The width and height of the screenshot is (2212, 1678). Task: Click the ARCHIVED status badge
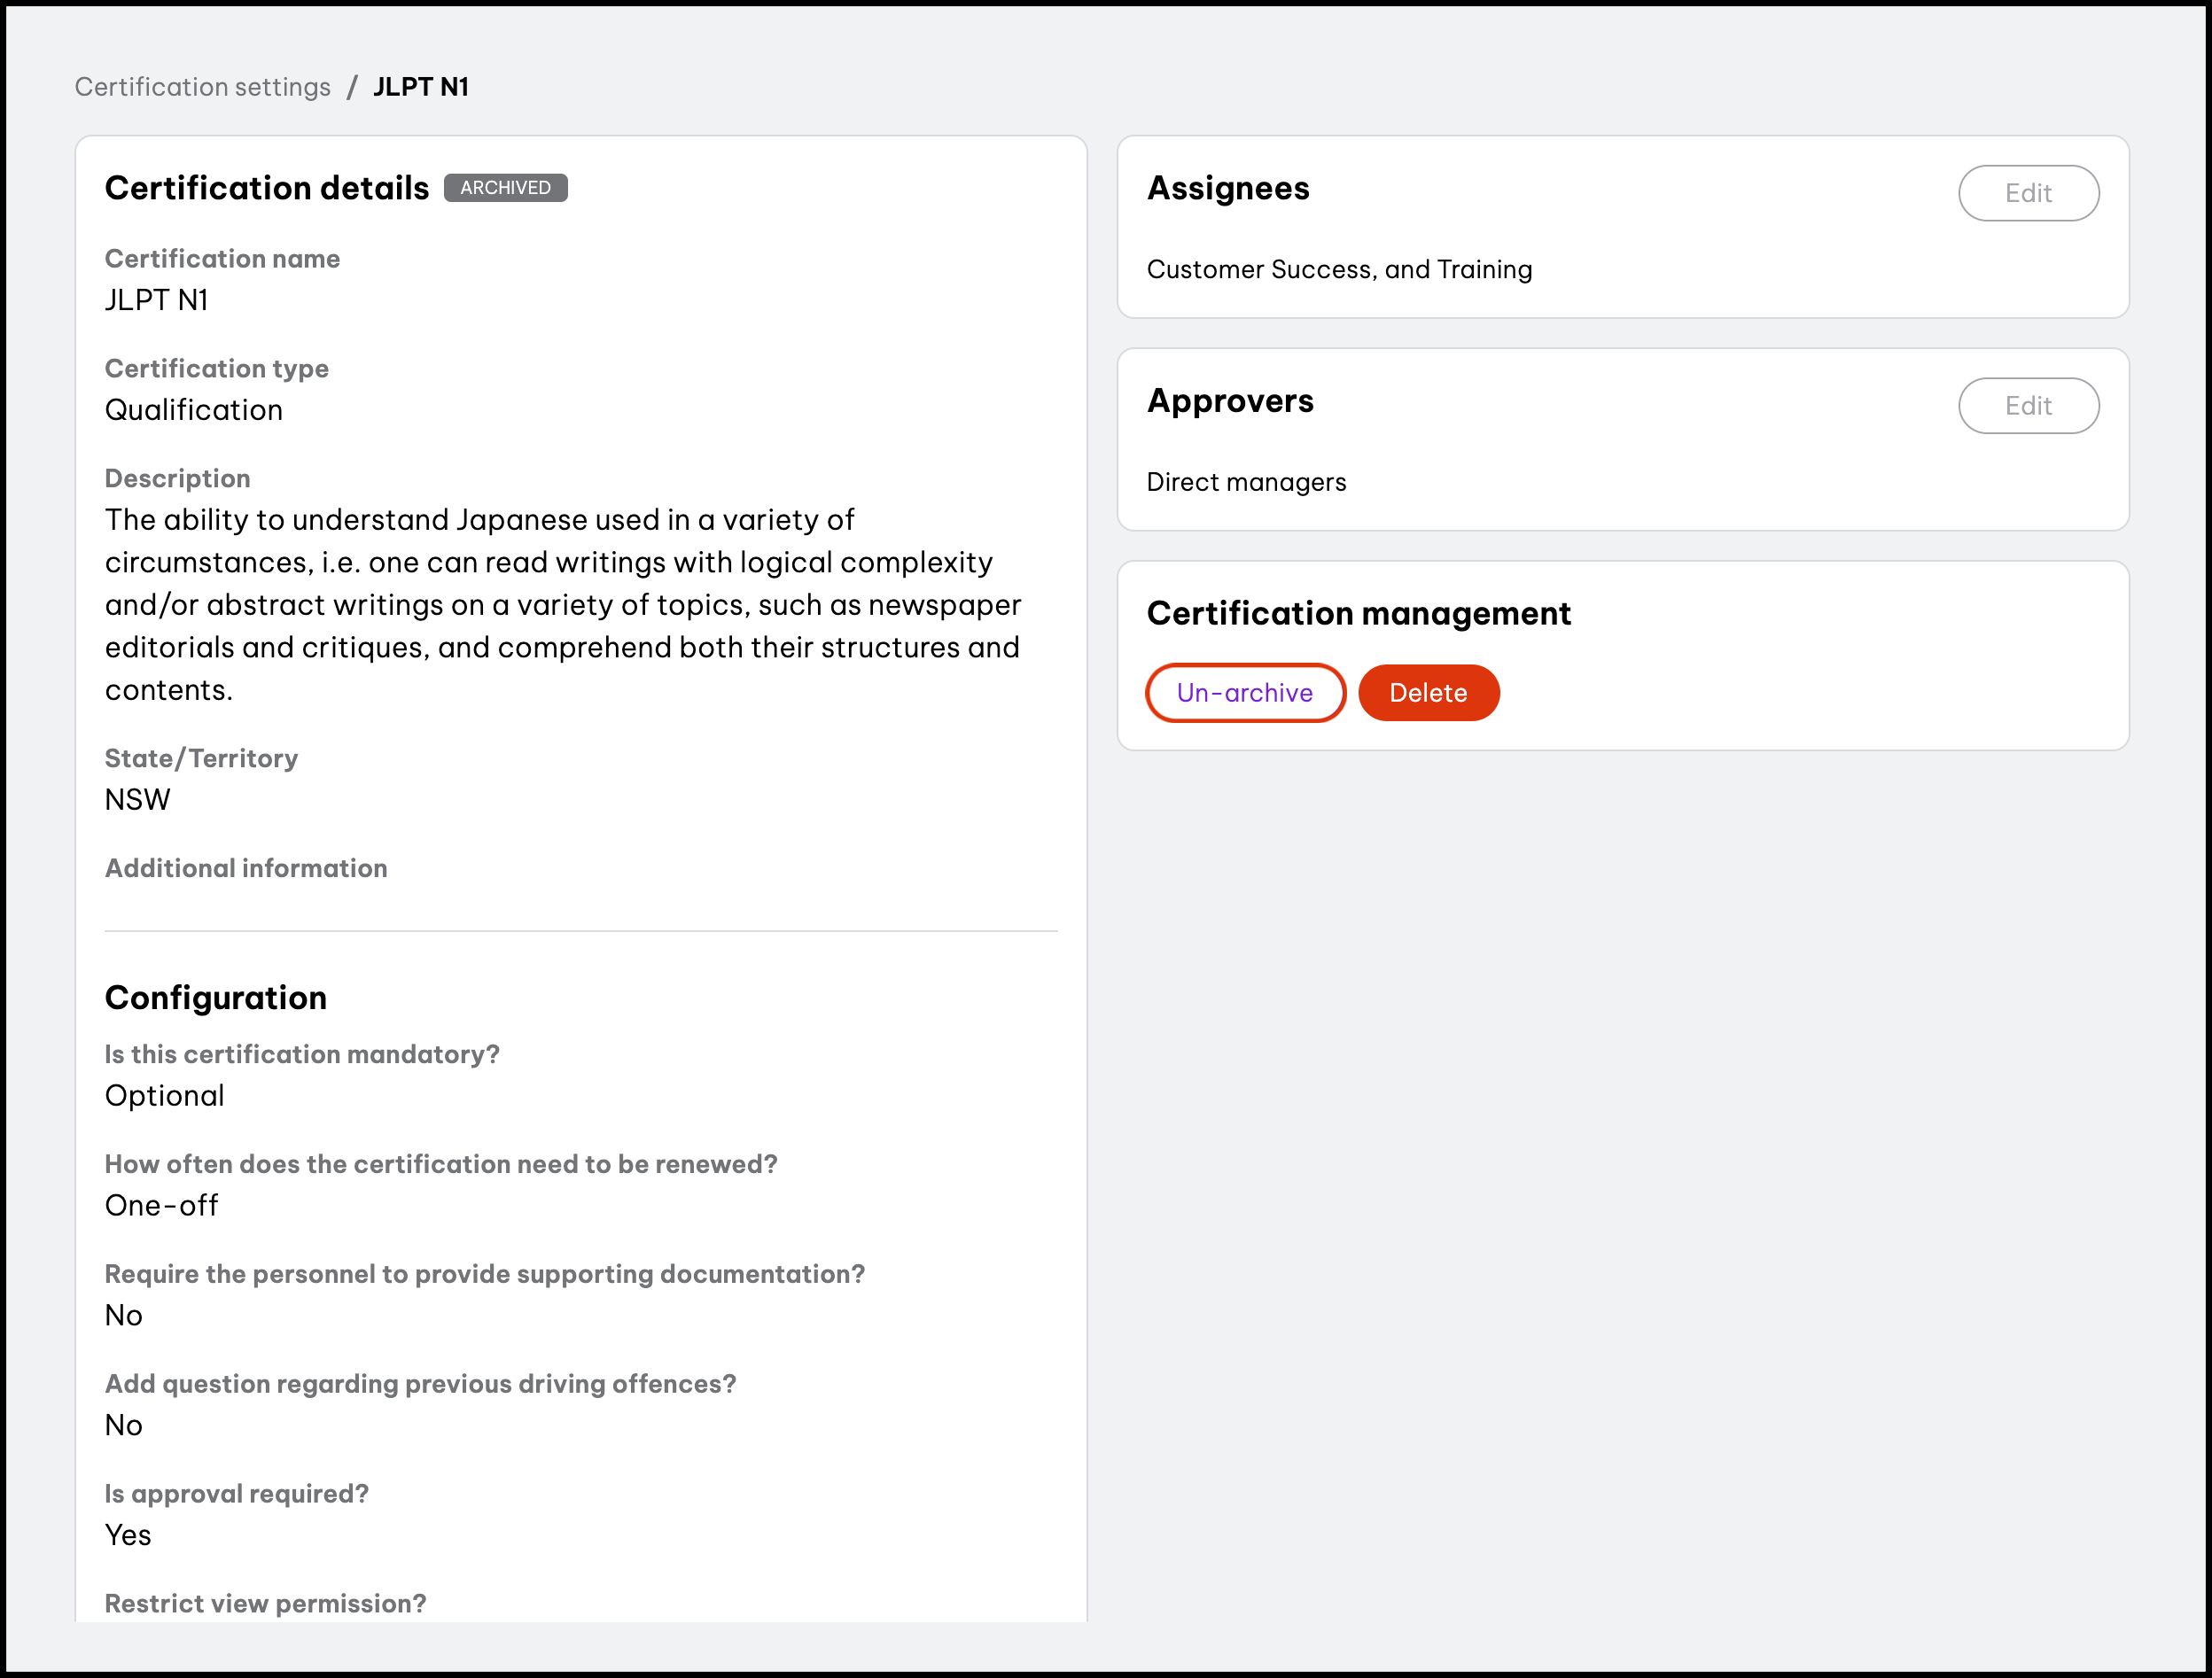[506, 188]
